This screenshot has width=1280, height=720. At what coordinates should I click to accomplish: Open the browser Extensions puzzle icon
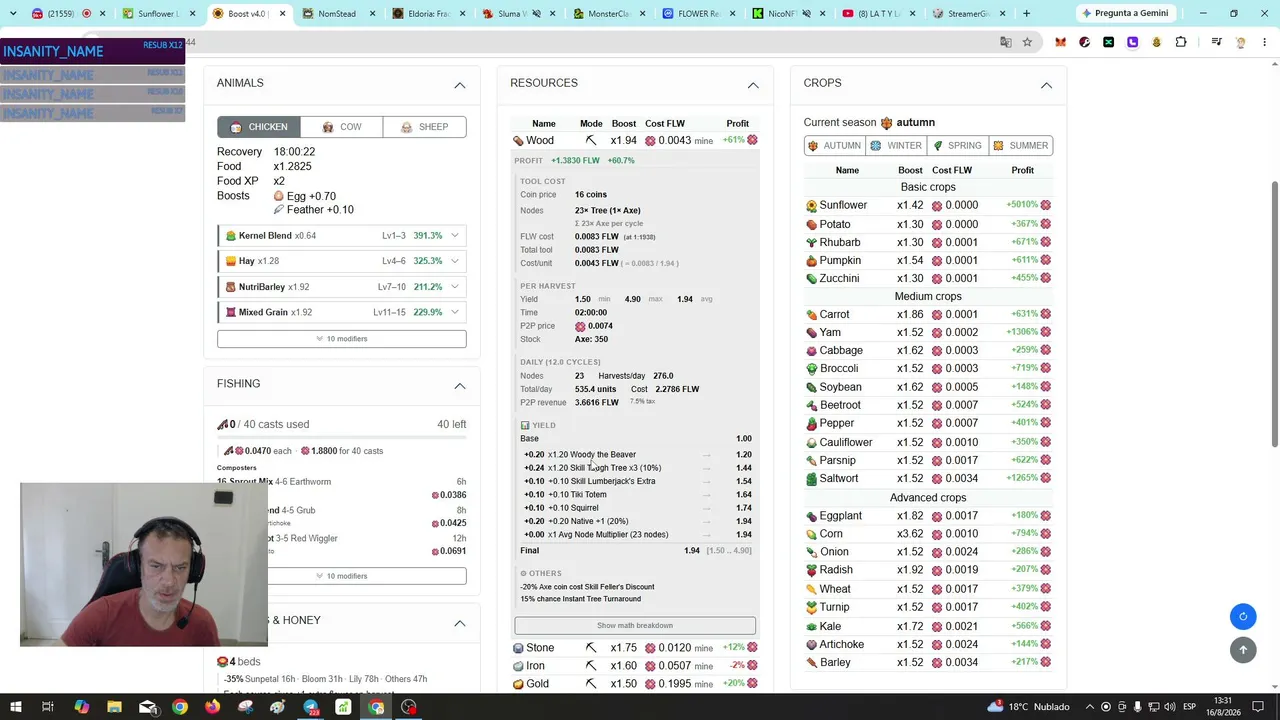click(1181, 42)
